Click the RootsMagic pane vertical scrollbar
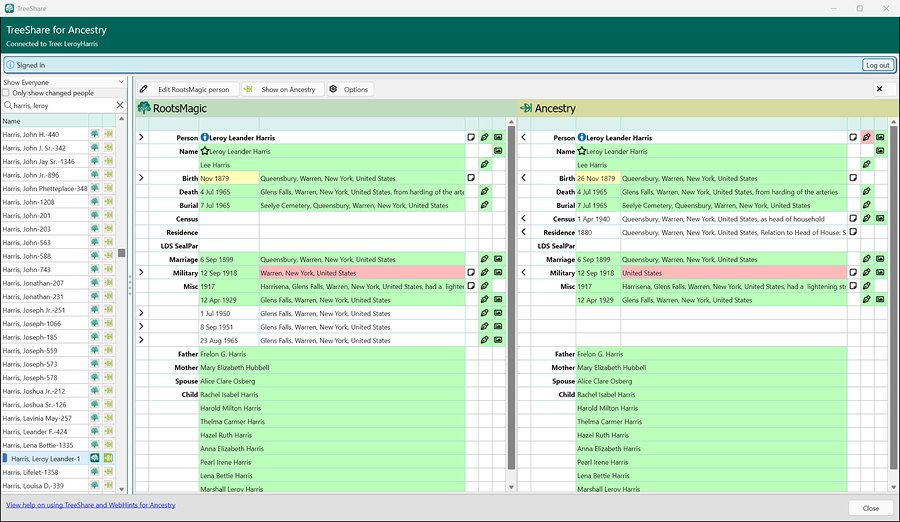This screenshot has width=900, height=522. pos(511,297)
